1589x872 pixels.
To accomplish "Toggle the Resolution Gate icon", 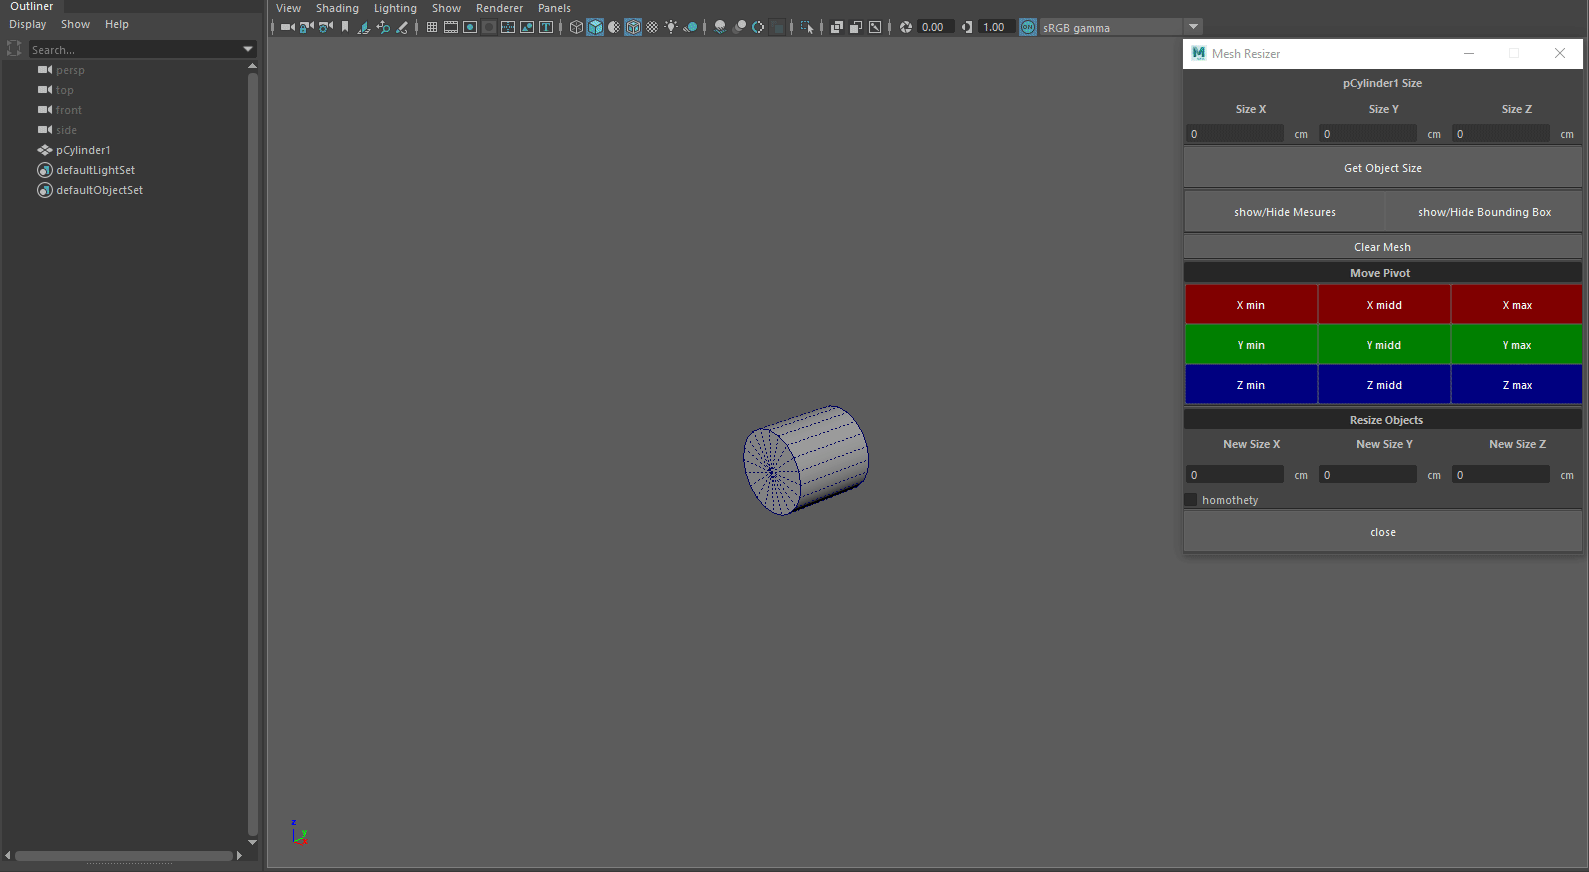I will click(x=470, y=27).
